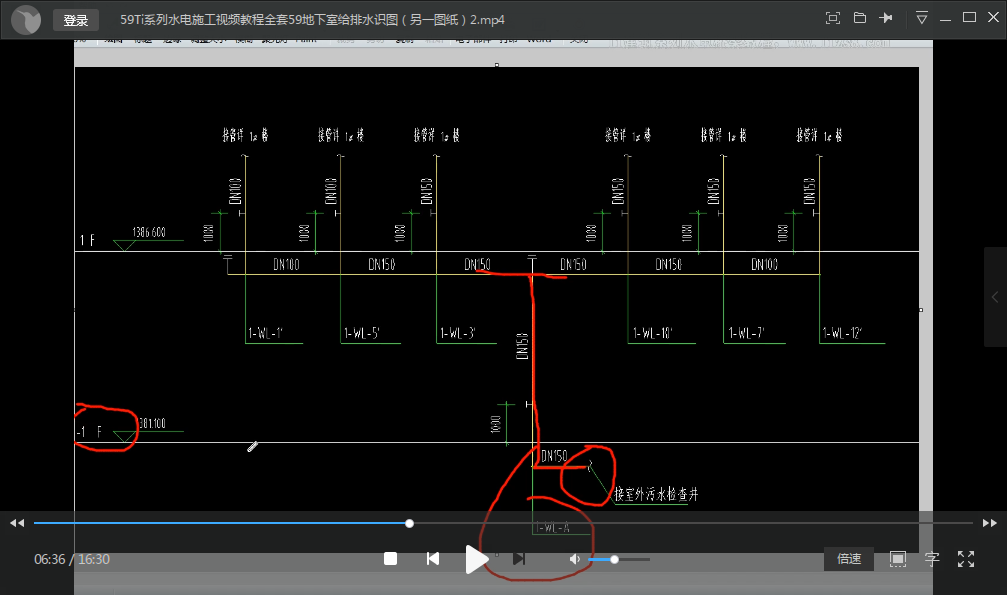
Task: Close the video player window
Action: click(993, 17)
